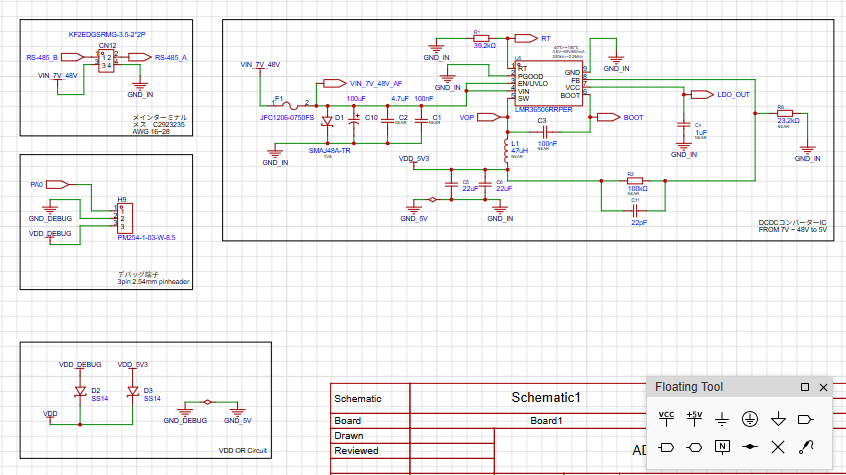Select the junction dot tool
This screenshot has height=475, width=846.
click(750, 446)
